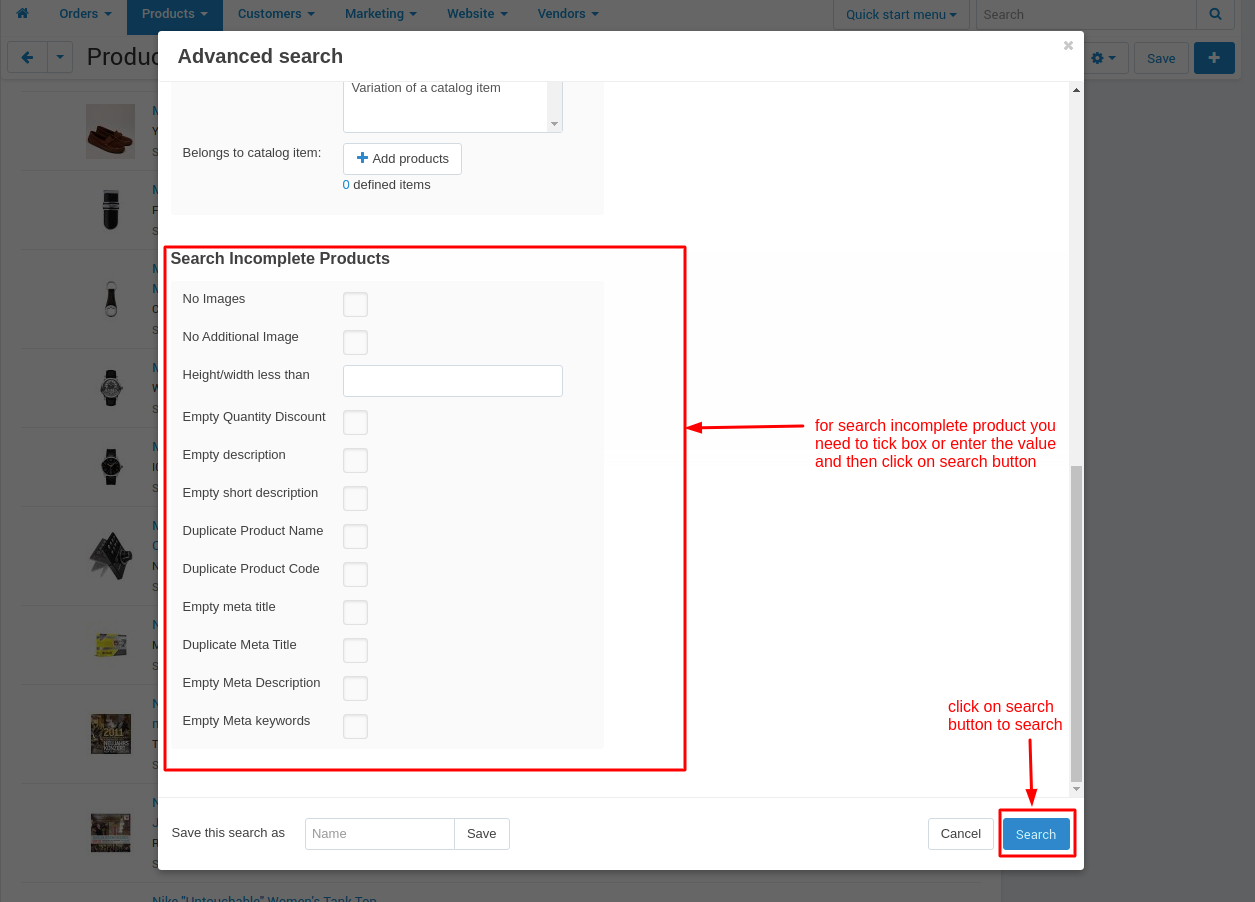Tick the No Images checkbox
The image size is (1255, 902).
(355, 304)
